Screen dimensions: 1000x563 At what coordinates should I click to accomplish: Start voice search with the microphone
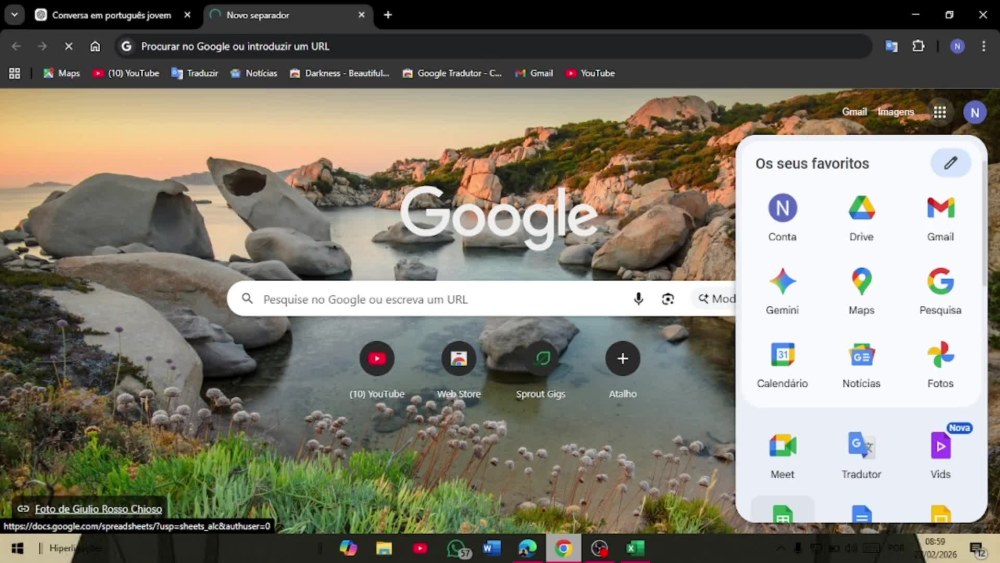coord(638,299)
